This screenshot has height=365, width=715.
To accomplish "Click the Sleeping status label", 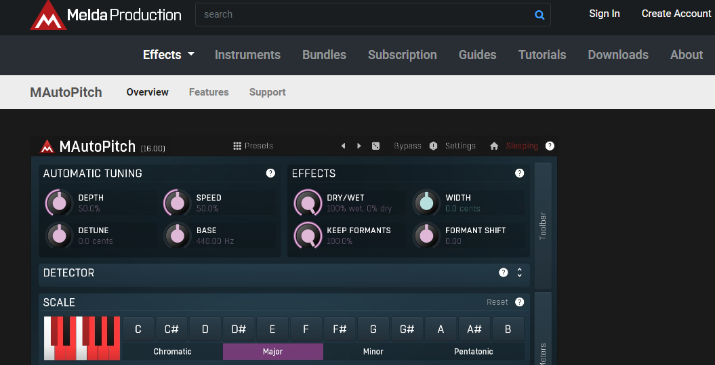I will pos(522,146).
